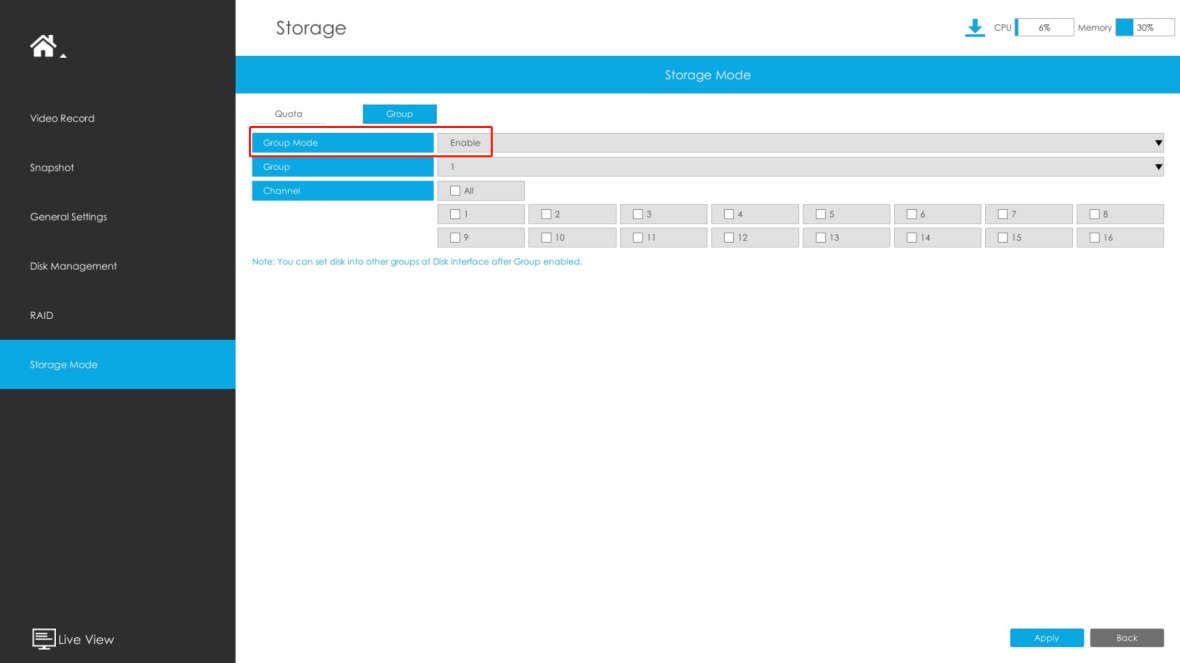Select the Group tab
The image size is (1180, 663).
coord(400,114)
